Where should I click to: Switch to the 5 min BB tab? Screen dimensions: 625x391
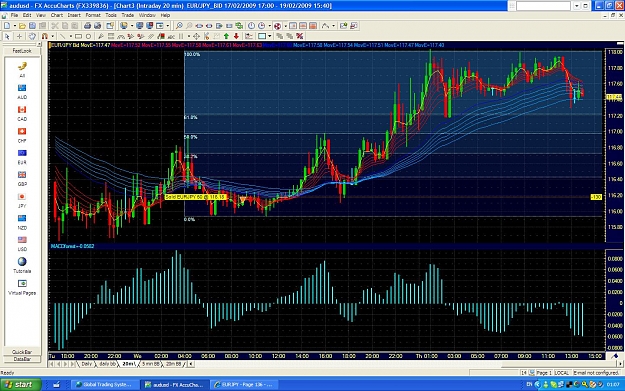tap(151, 364)
